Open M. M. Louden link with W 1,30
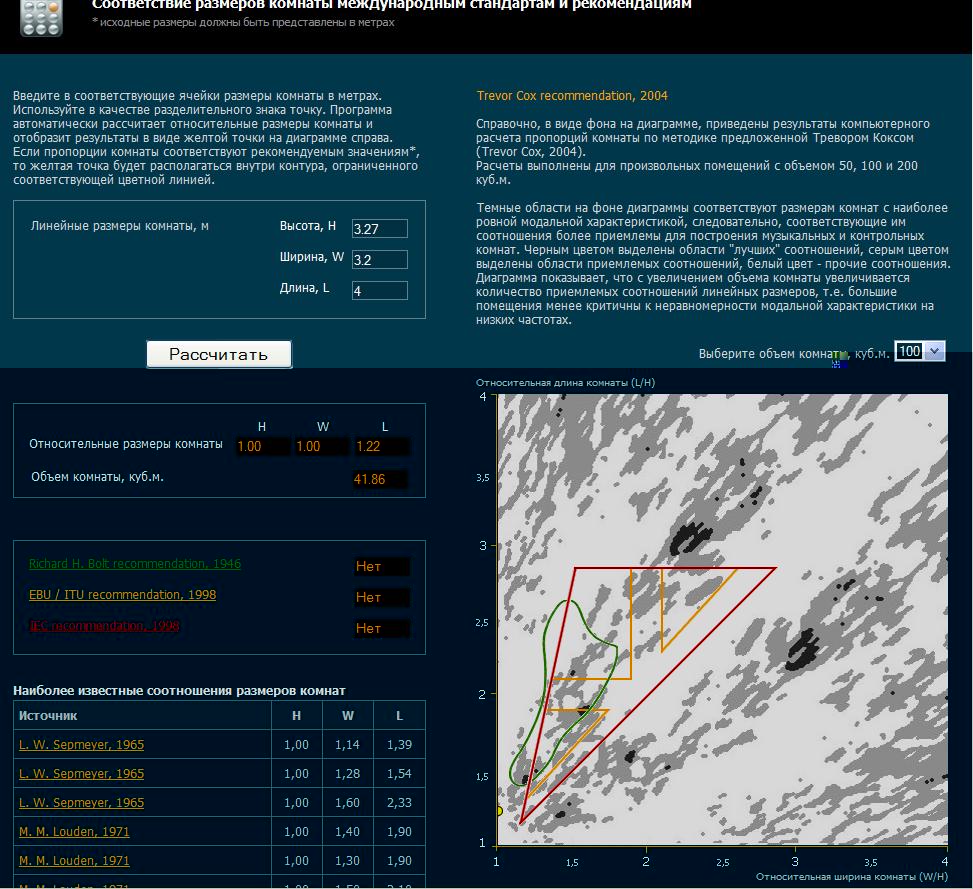Screen dimensions: 973x889 pyautogui.click(x=74, y=861)
